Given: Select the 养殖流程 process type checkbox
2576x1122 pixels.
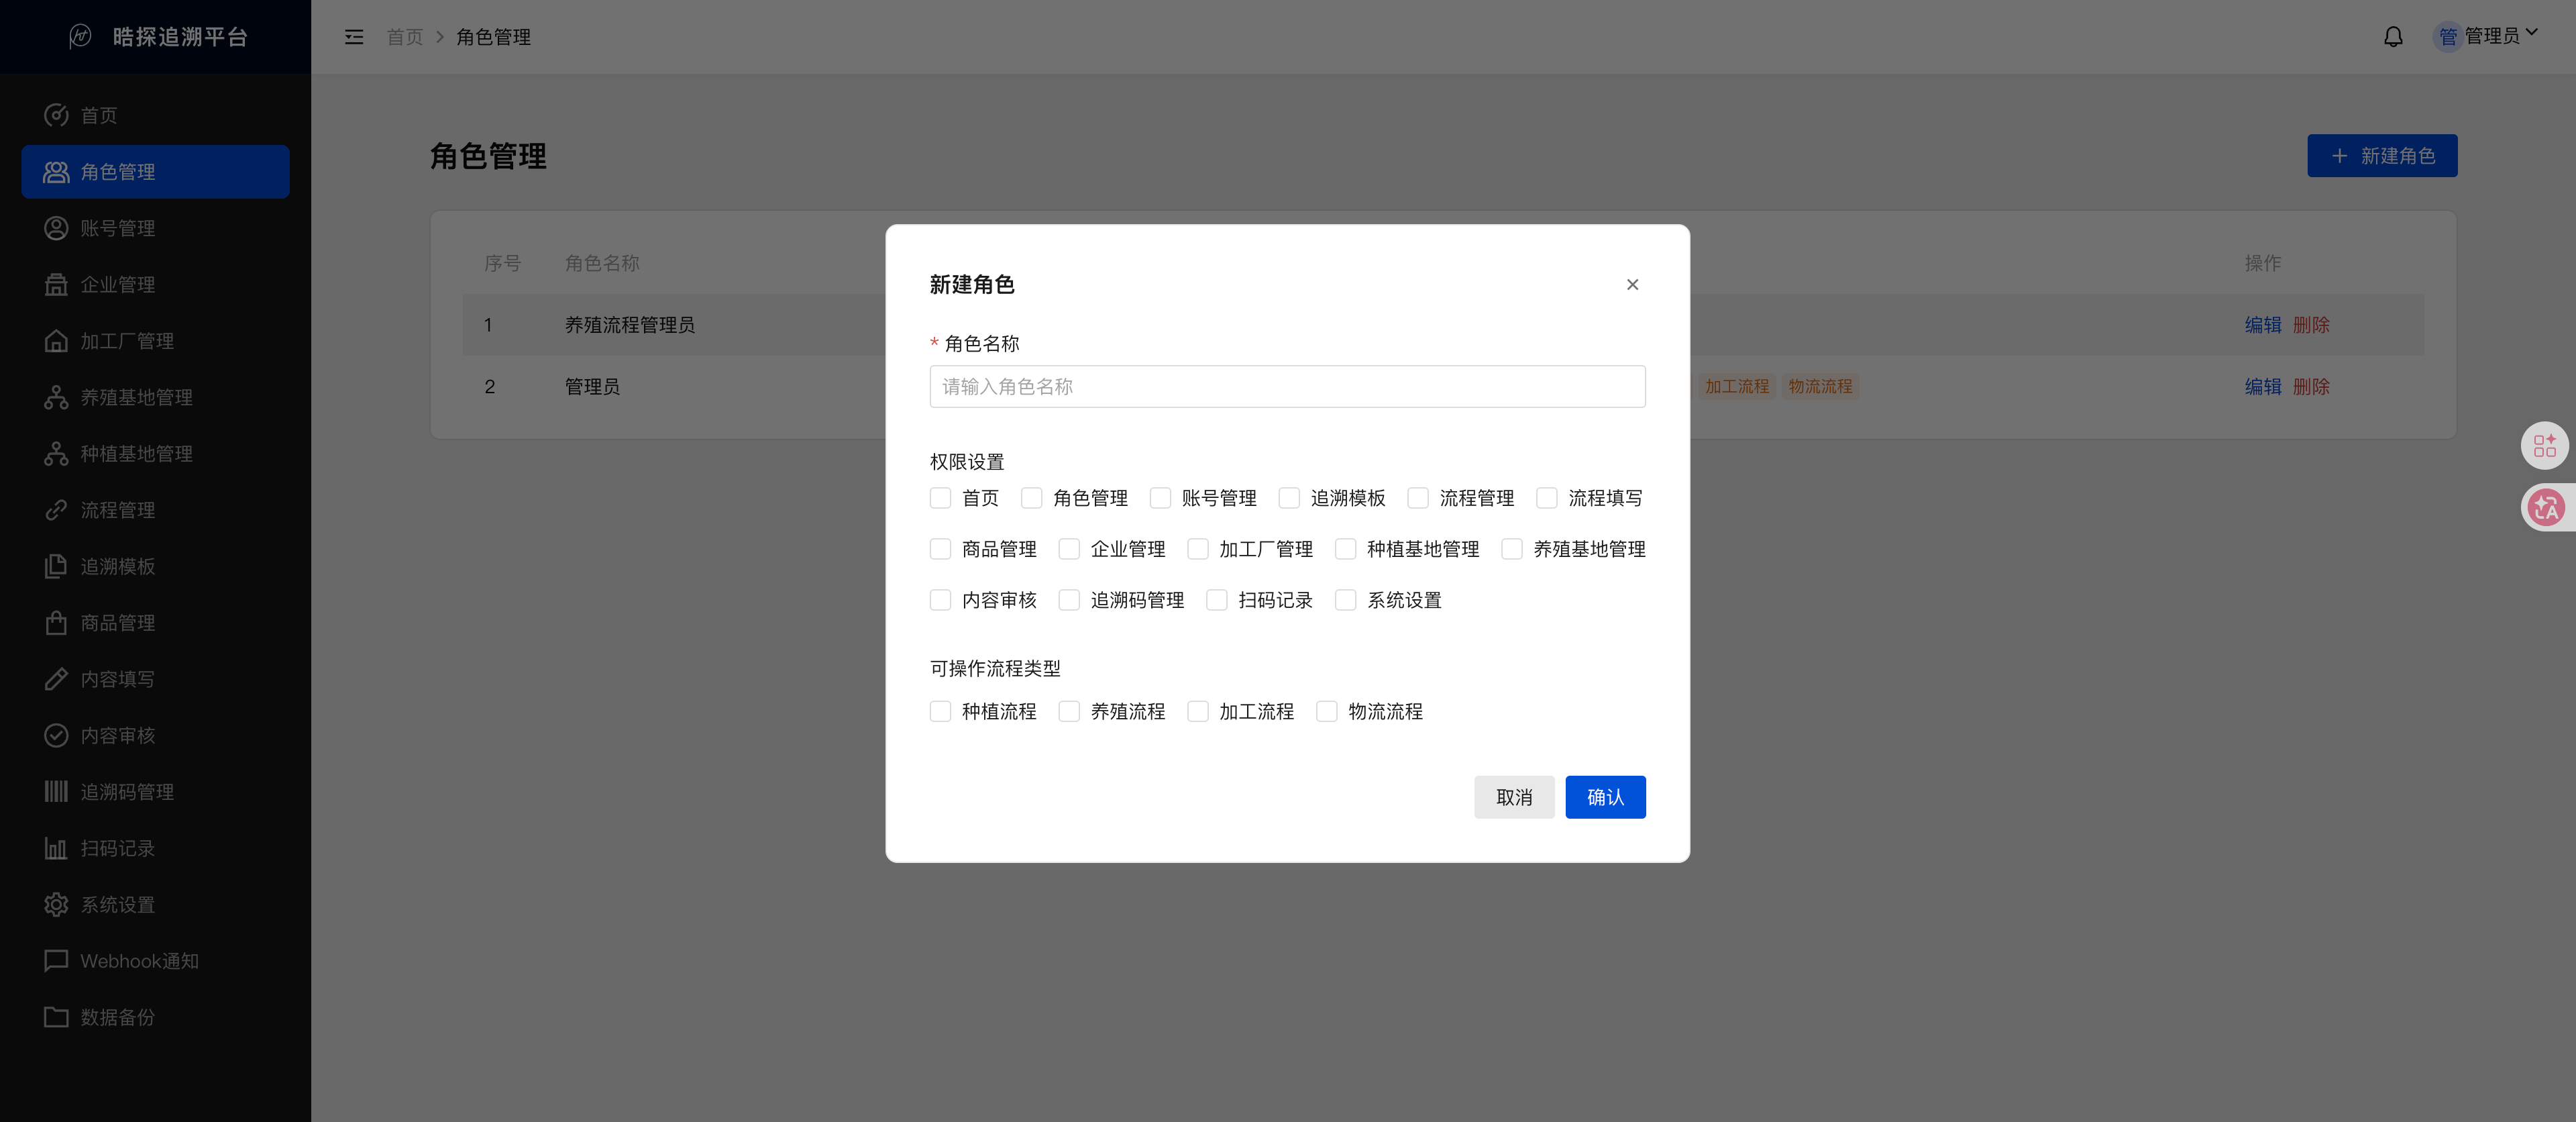Looking at the screenshot, I should (1069, 711).
